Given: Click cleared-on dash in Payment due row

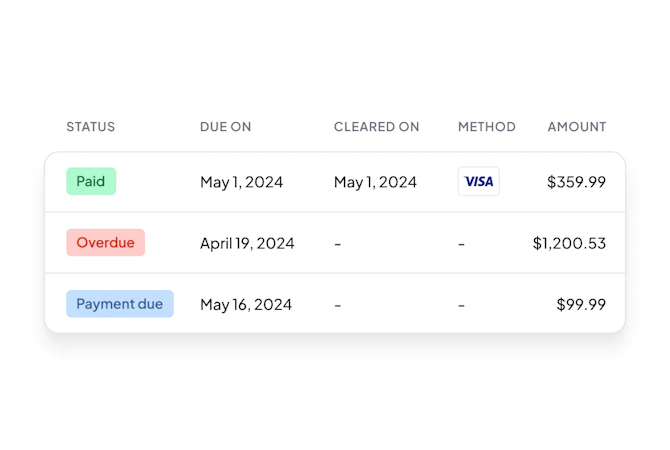Looking at the screenshot, I should [338, 304].
